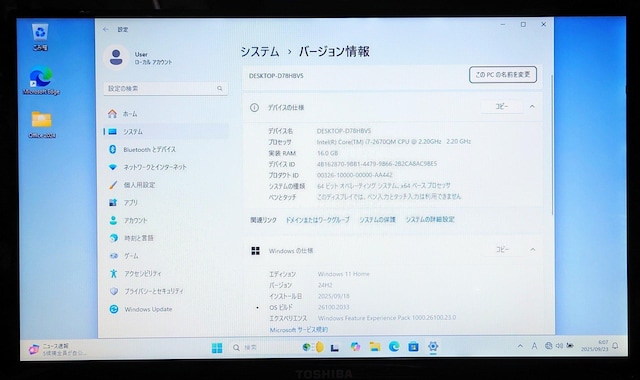Select the processor value Intel Core i7-2670QM

[x=394, y=142]
